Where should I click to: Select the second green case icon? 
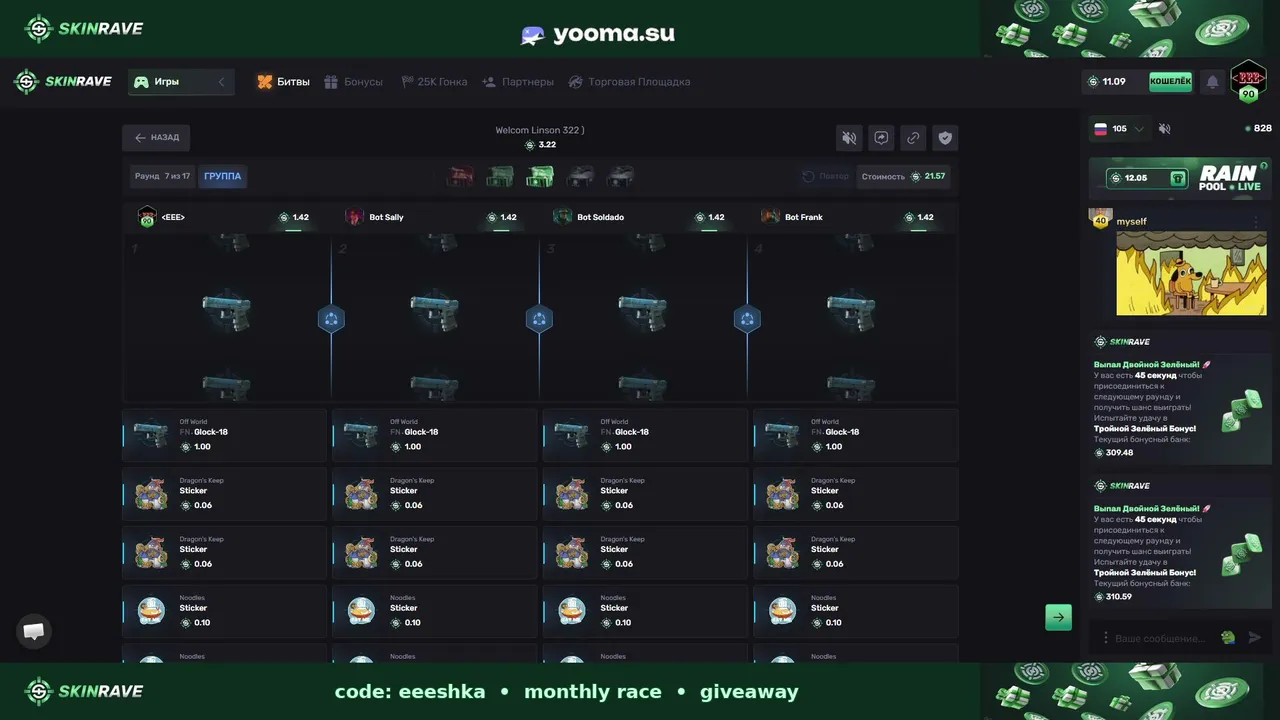[x=500, y=177]
